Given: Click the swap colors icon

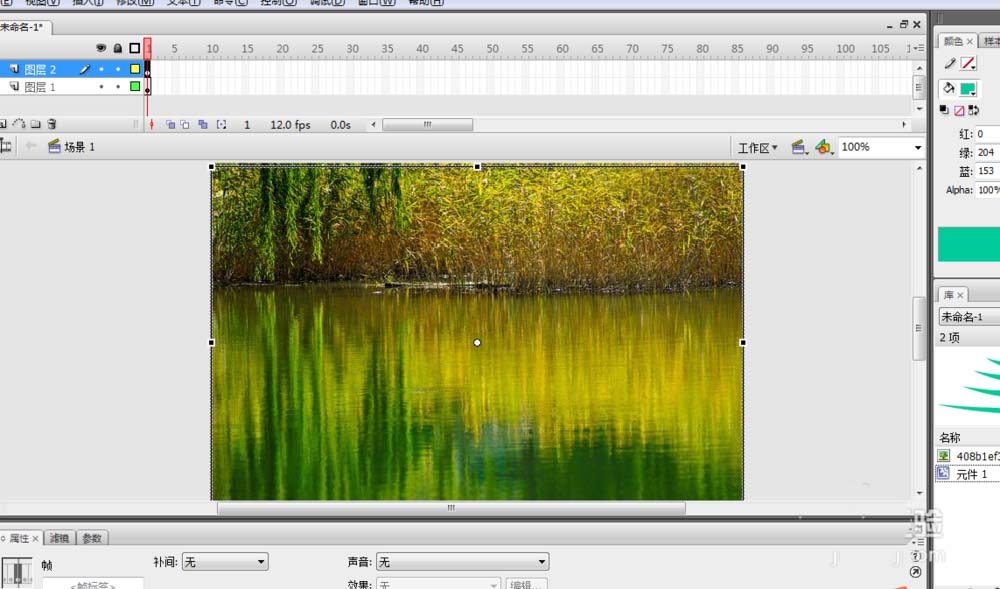Looking at the screenshot, I should [x=974, y=110].
